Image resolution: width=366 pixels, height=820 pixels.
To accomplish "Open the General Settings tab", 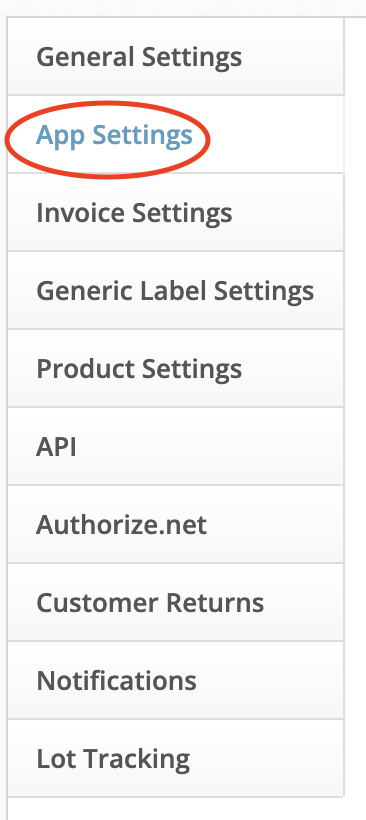I will point(176,56).
